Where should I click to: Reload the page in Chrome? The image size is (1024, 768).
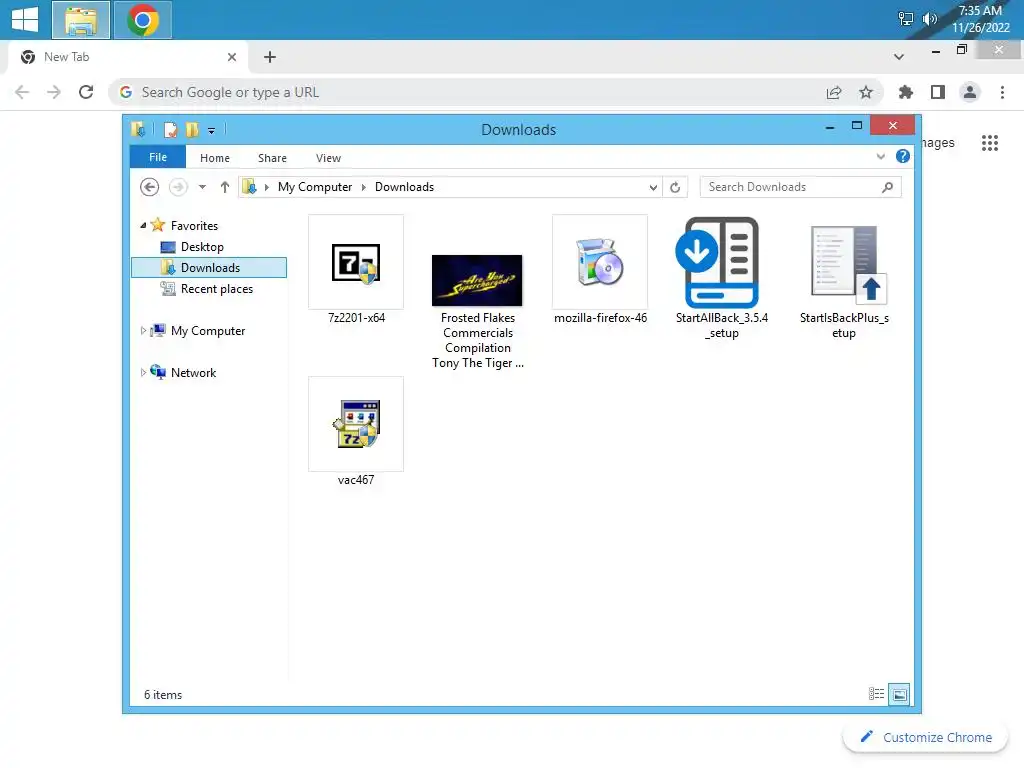pos(86,92)
